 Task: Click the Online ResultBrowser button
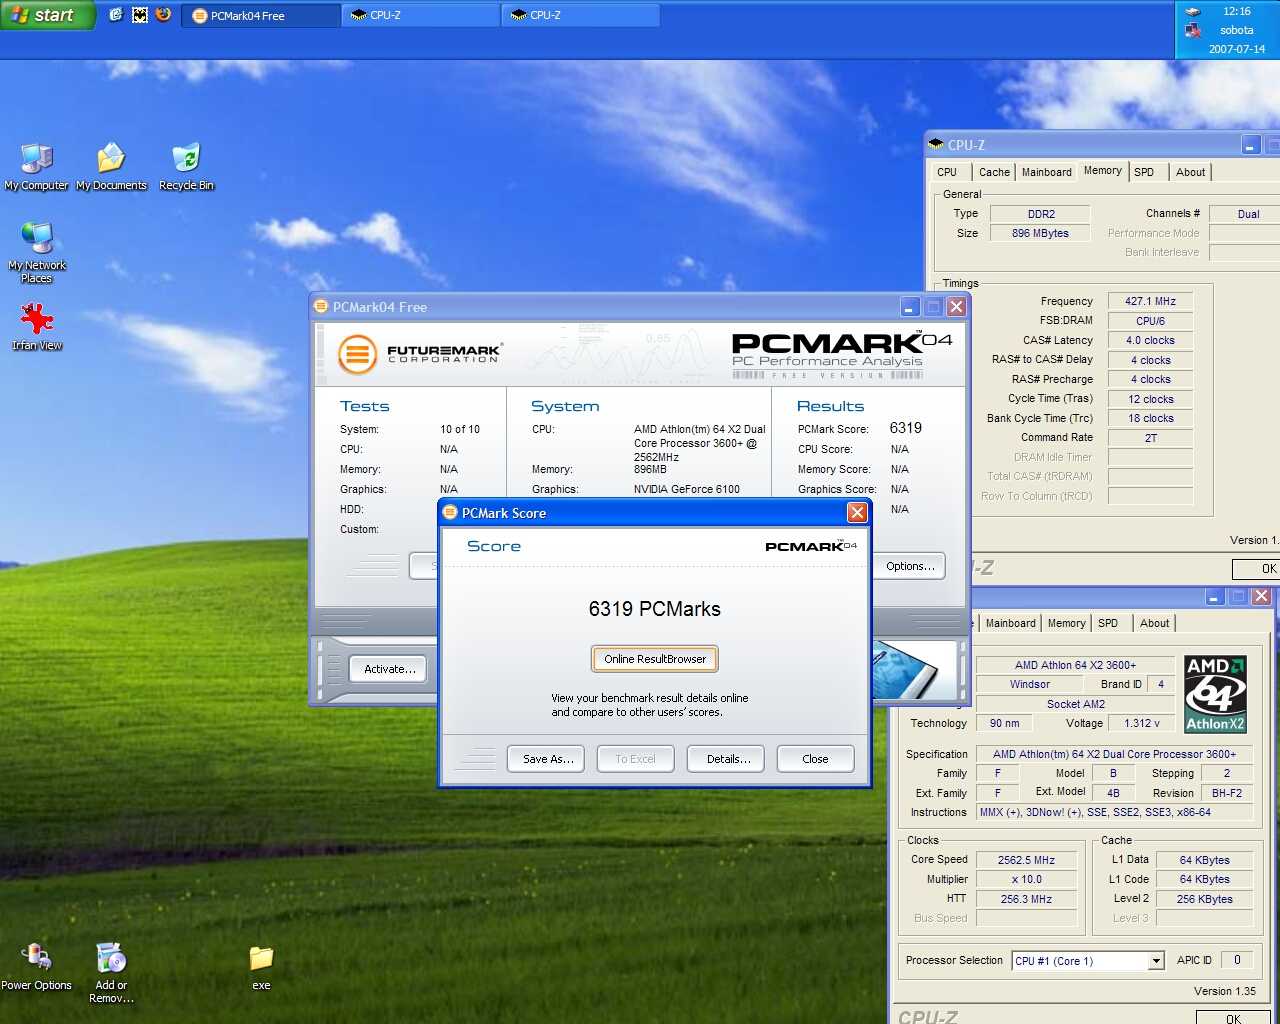(x=655, y=659)
